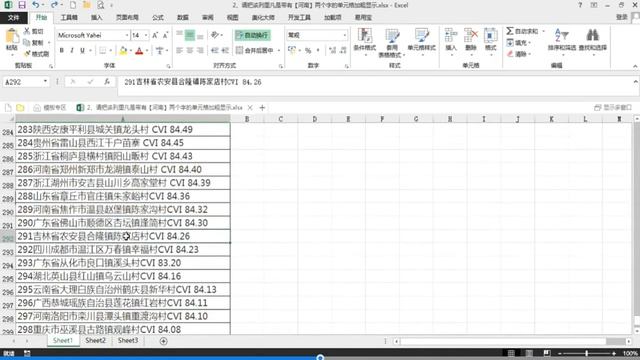Viewport: 640px width, 360px height.
Task: Switch to the Developer (开发工具) tab
Action: [299, 18]
